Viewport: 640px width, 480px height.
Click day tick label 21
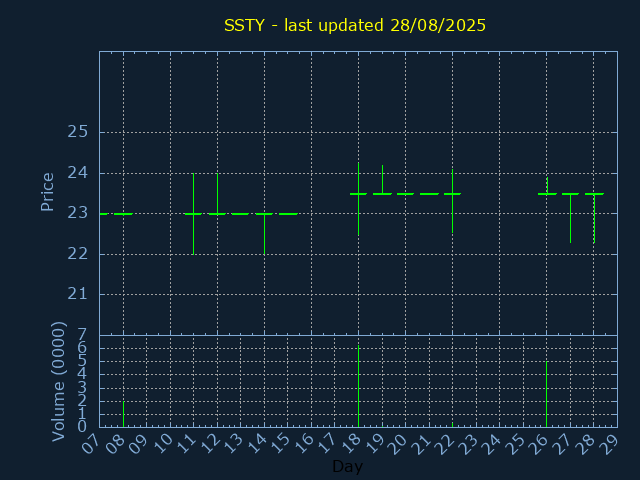pos(422,443)
